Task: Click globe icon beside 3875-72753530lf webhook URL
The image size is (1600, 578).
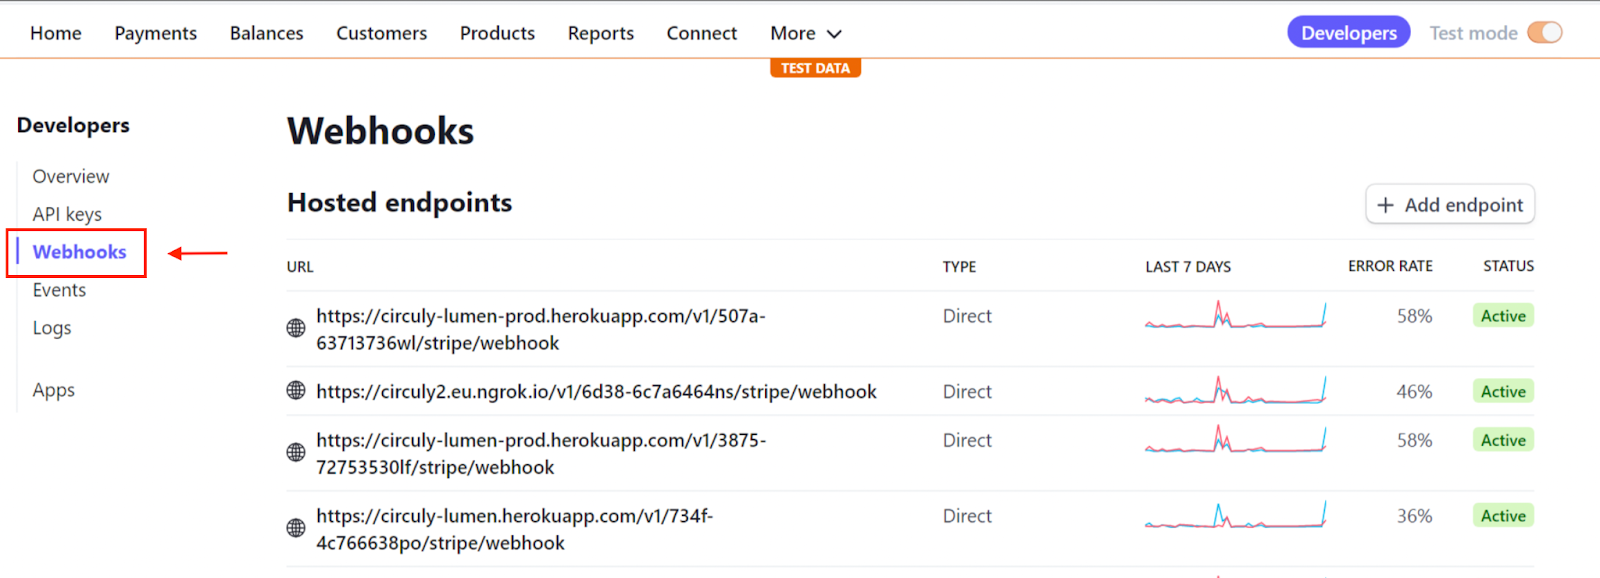Action: click(296, 452)
